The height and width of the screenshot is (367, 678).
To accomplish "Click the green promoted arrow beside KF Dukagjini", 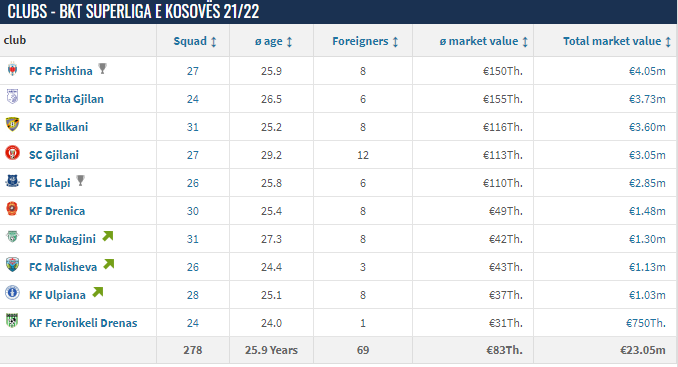I will [x=108, y=236].
